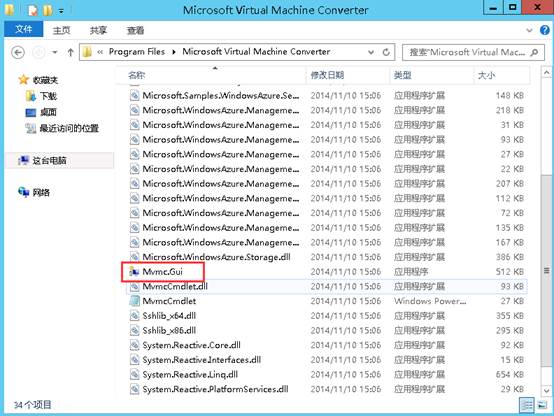The height and width of the screenshot is (416, 554).
Task: Go up one folder level
Action: 70,53
